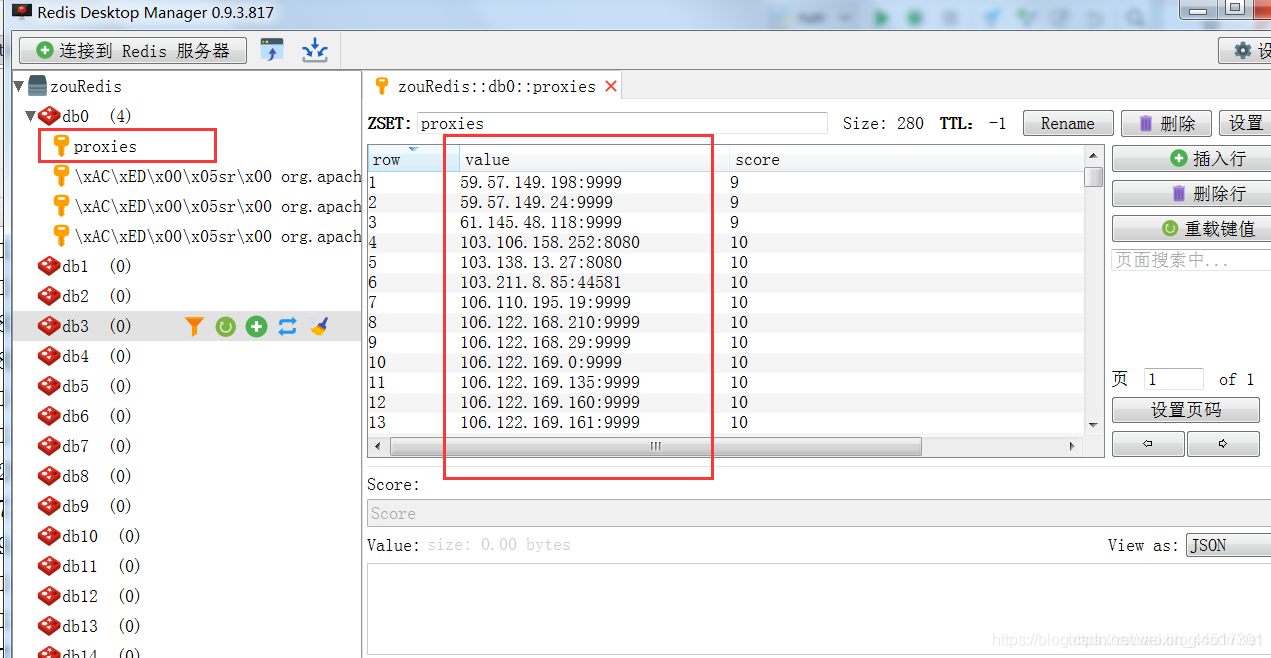Click the import connections toolbar icon

[x=272, y=50]
